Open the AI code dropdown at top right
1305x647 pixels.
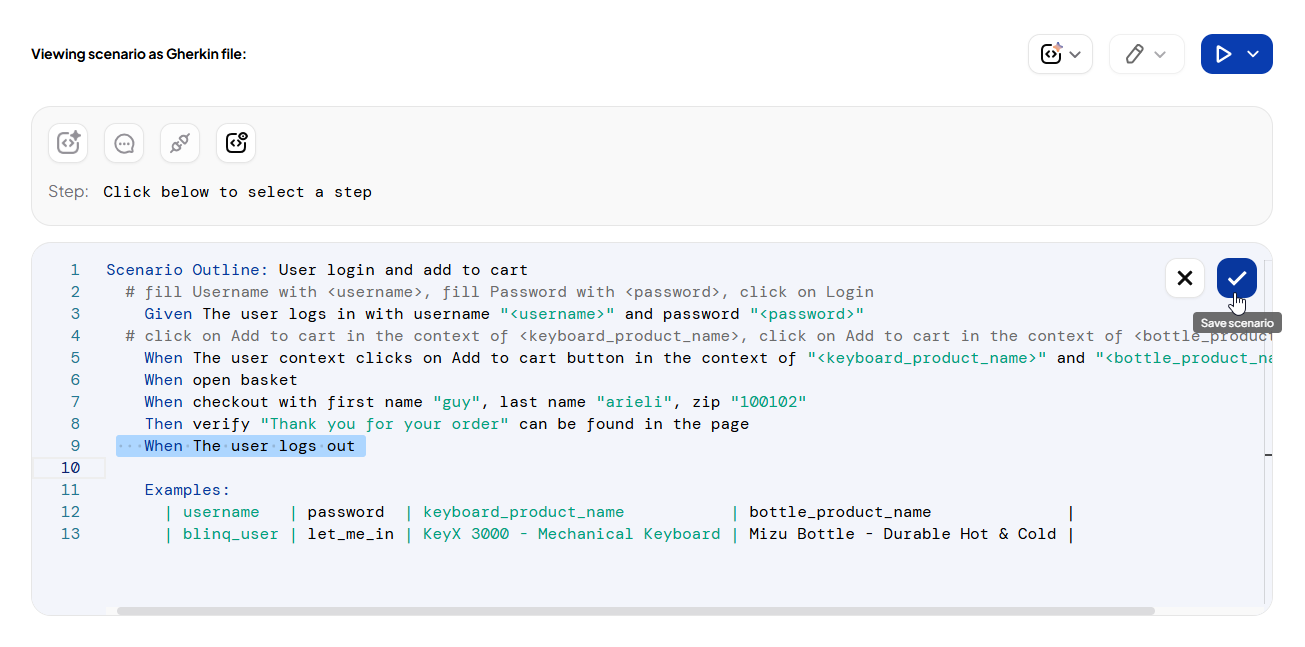[1060, 54]
